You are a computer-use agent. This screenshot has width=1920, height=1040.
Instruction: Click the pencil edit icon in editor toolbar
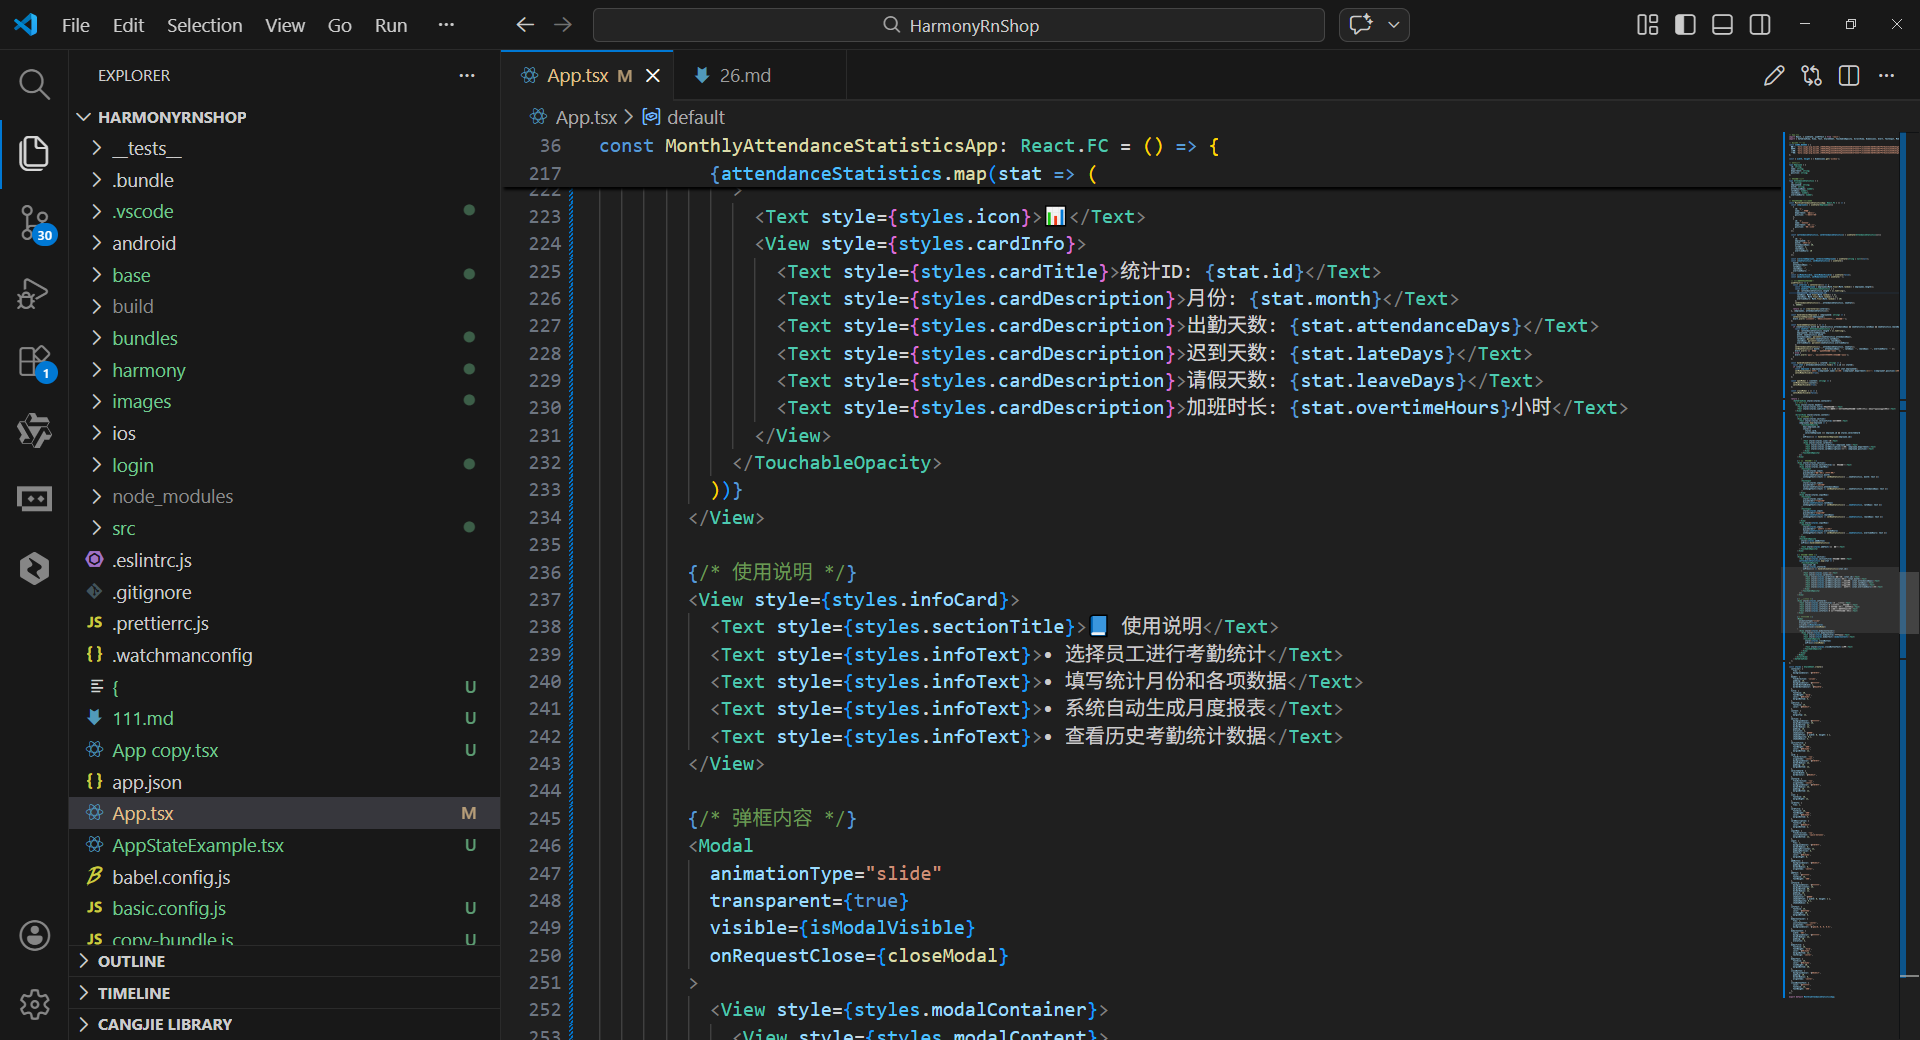coord(1774,76)
